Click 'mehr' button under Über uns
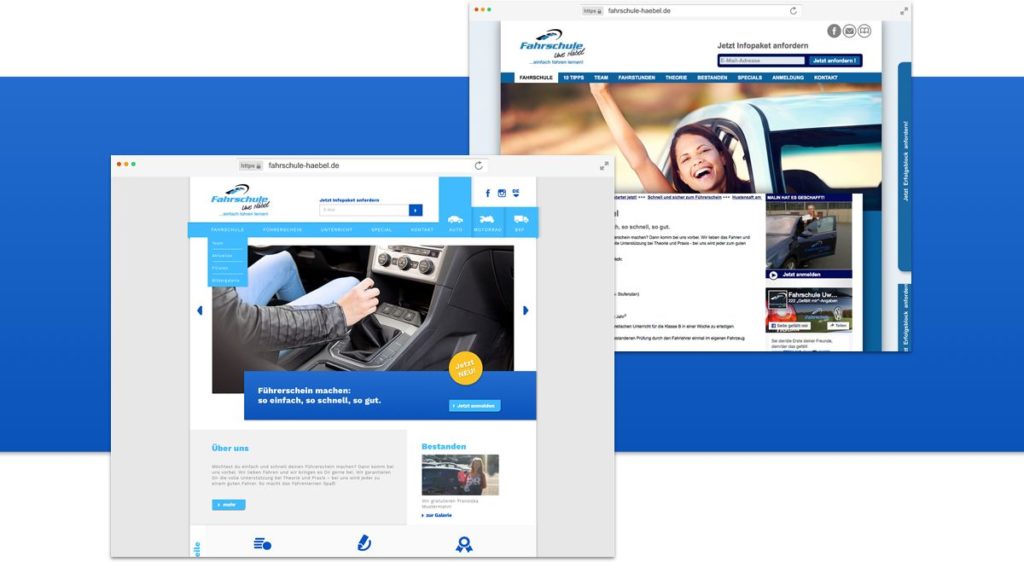Viewport: 1024px width, 562px height. (229, 505)
